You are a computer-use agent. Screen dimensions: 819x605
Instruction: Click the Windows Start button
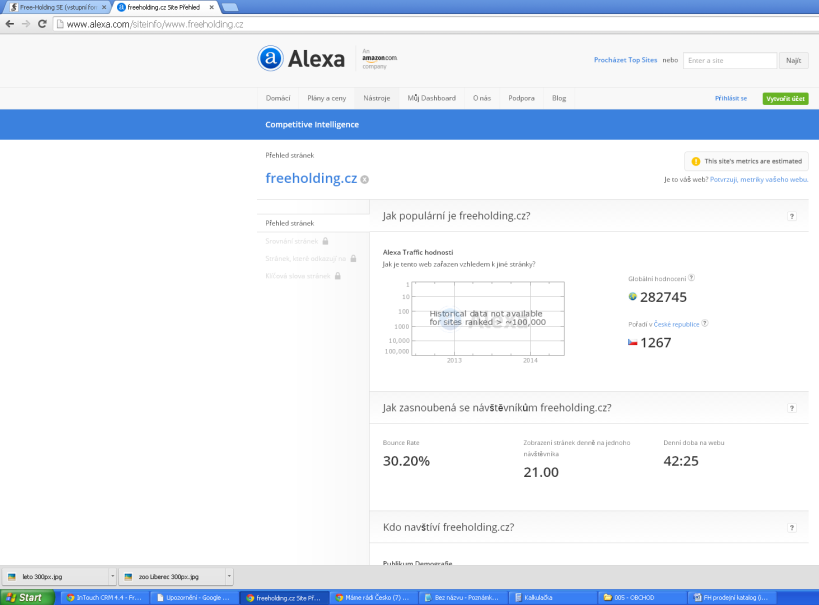click(27, 597)
